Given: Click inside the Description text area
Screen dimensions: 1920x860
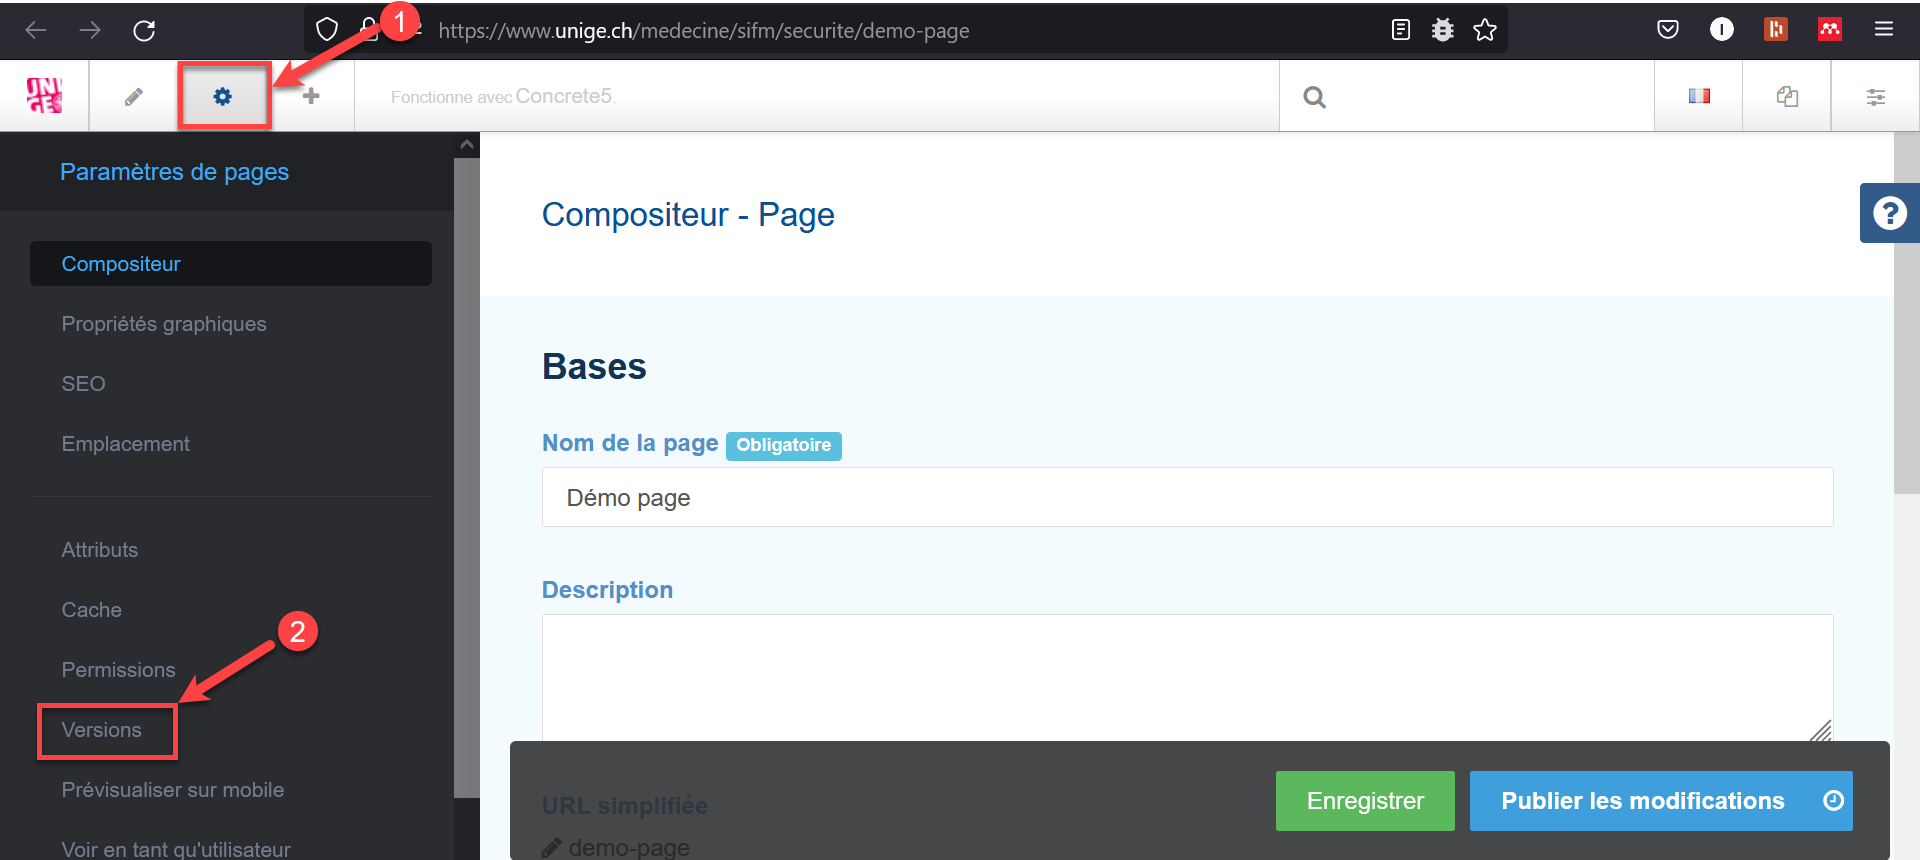Looking at the screenshot, I should [1187, 677].
